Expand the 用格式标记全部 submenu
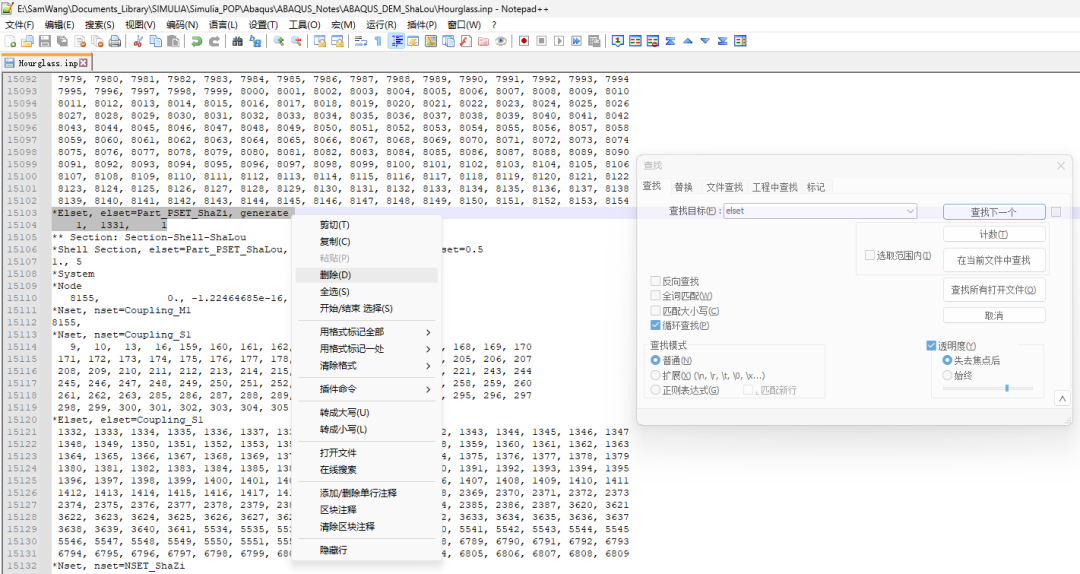Screen dimensions: 1080x574 point(368,332)
